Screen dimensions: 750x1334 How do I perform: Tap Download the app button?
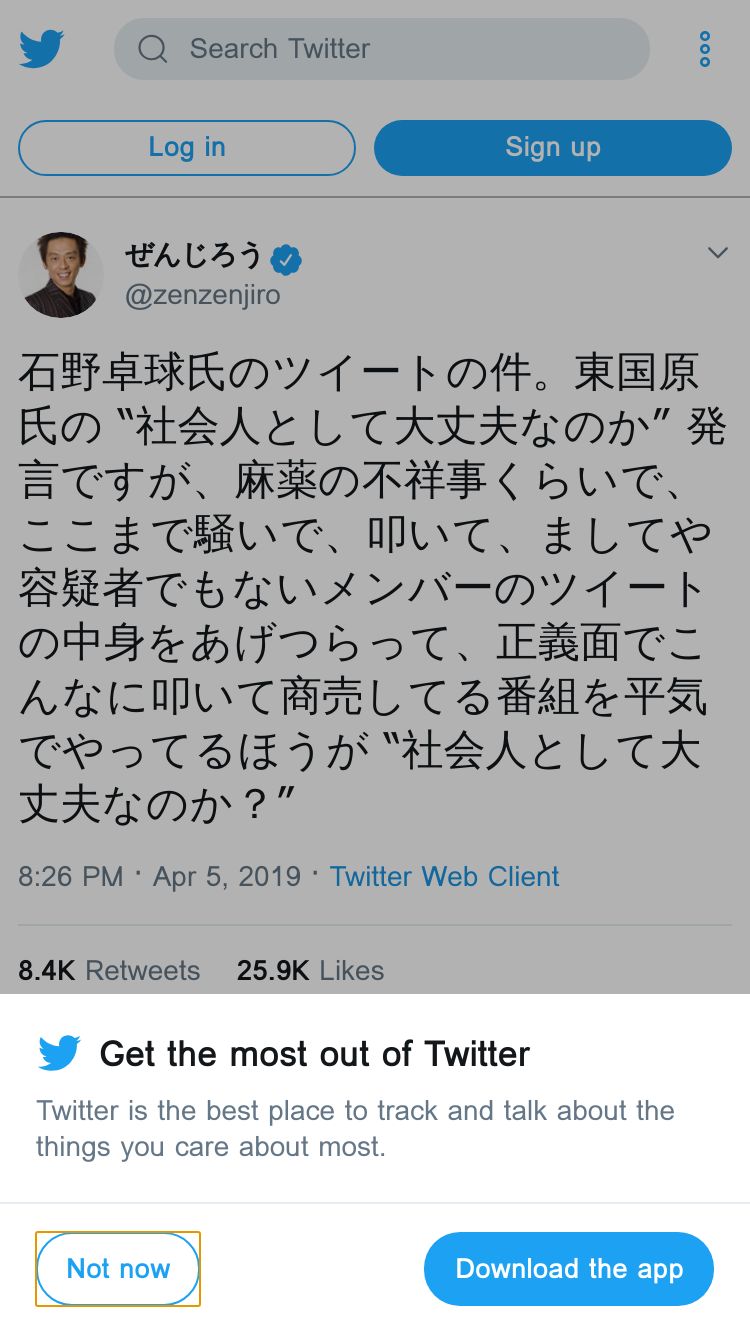(x=569, y=1269)
